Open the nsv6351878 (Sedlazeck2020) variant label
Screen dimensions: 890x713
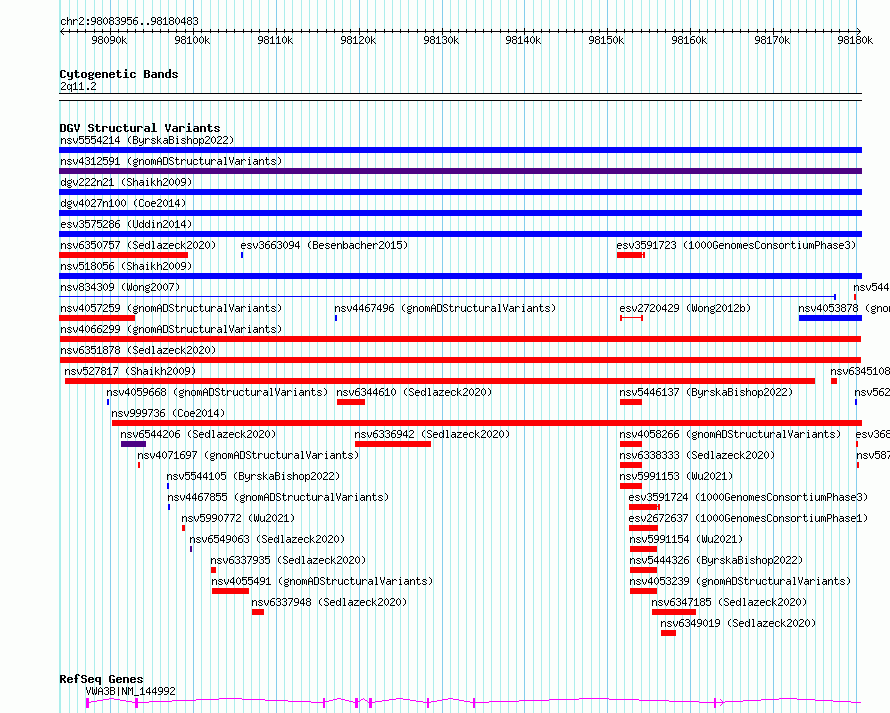[x=138, y=350]
